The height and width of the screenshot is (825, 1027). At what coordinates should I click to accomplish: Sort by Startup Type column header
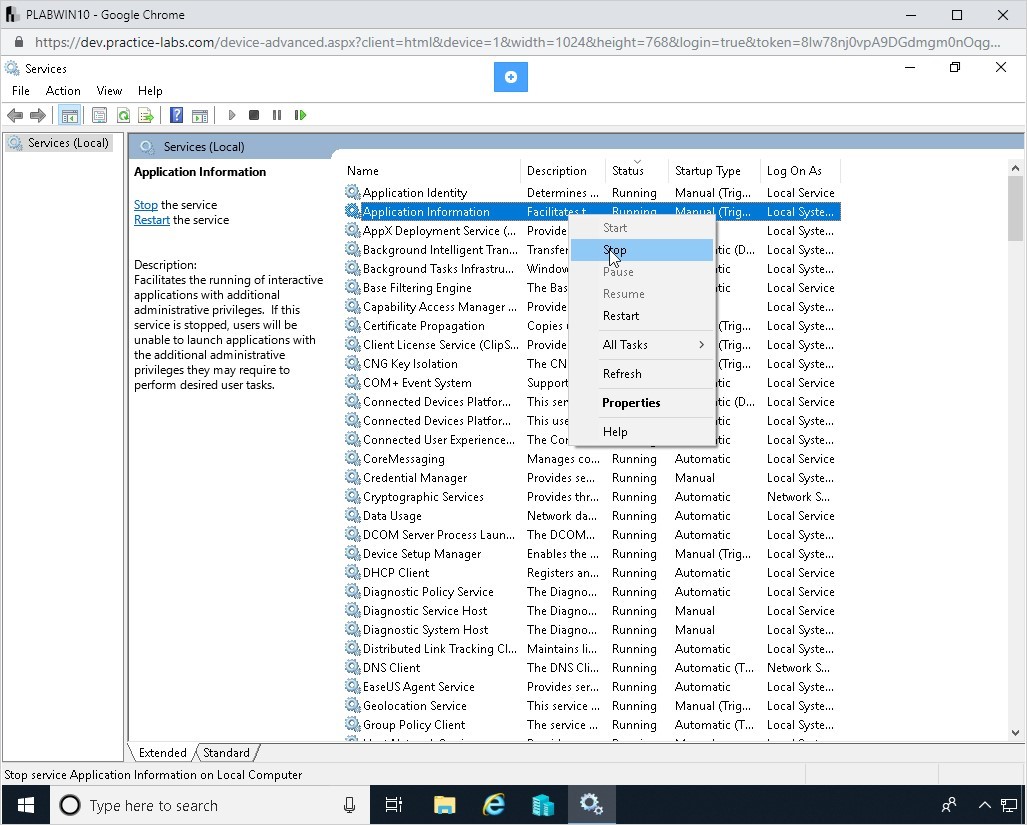tap(714, 171)
